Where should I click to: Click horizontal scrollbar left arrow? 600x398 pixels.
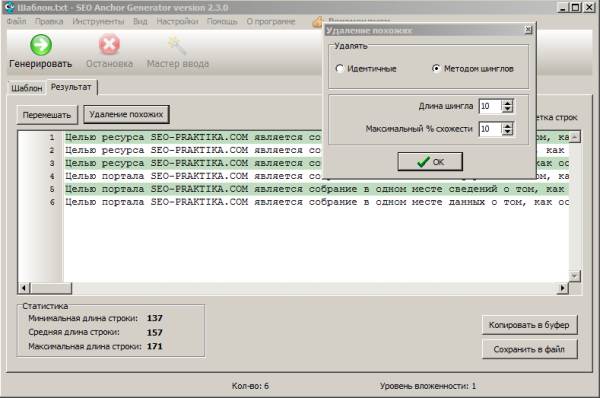24,288
